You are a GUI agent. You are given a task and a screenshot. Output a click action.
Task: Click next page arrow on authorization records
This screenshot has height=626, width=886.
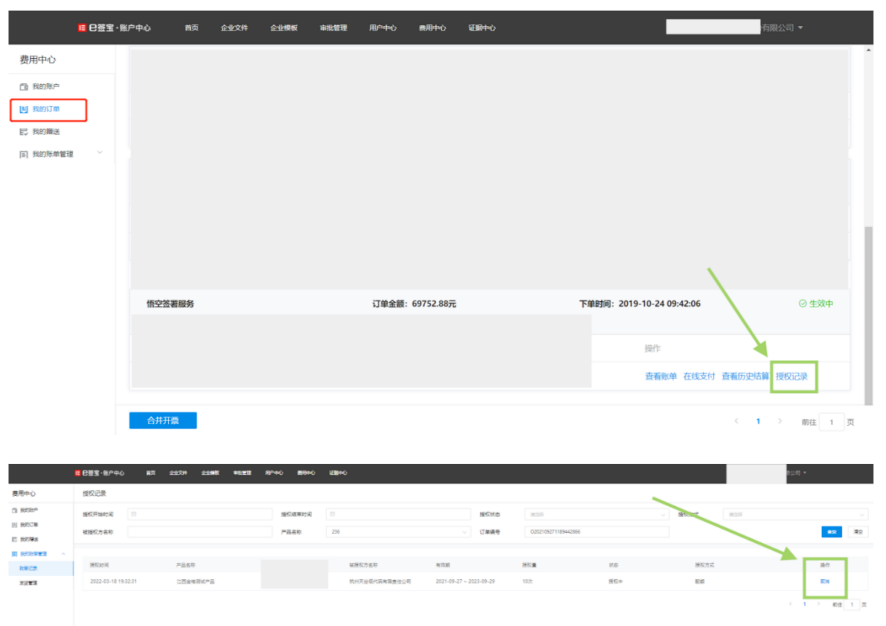(x=818, y=604)
